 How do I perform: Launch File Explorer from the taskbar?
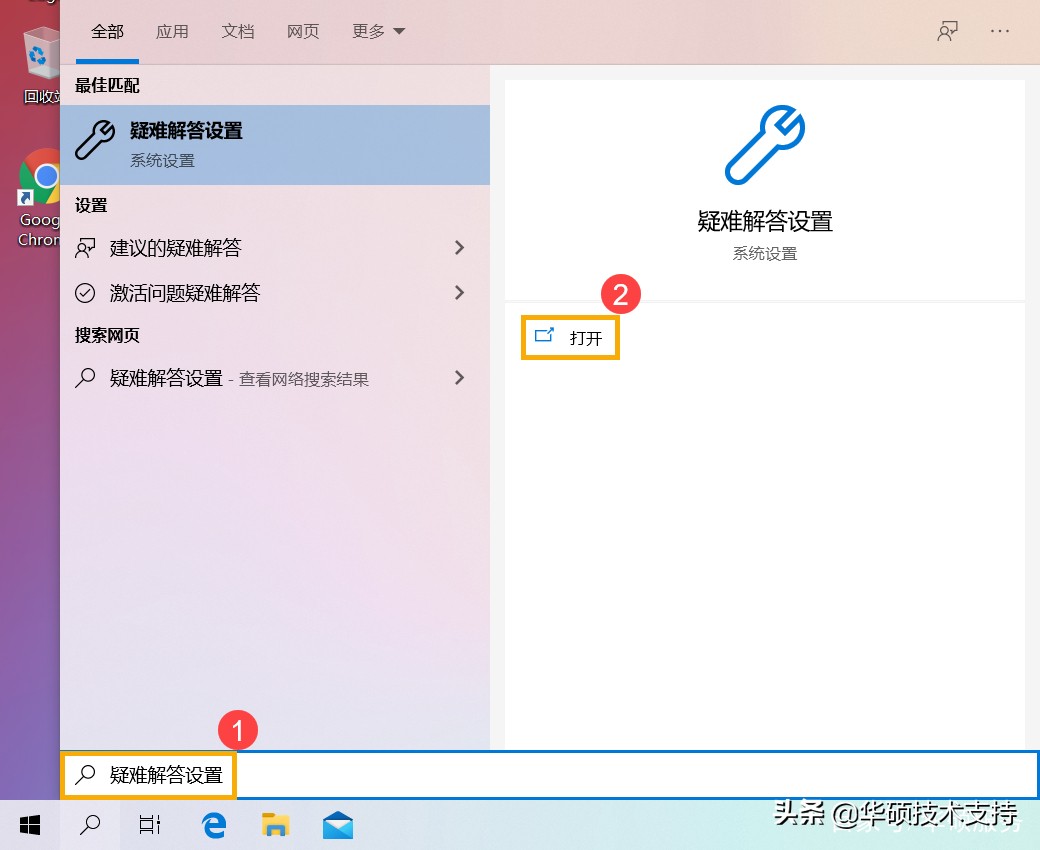275,825
